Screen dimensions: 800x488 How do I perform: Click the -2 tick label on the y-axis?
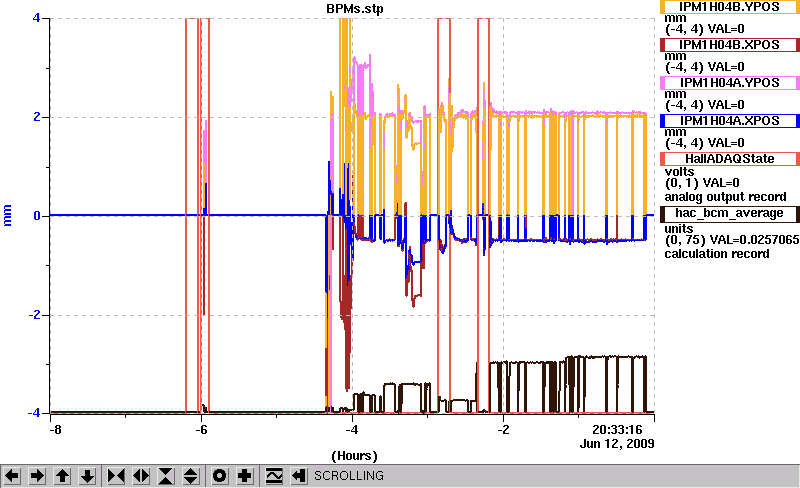(34, 315)
